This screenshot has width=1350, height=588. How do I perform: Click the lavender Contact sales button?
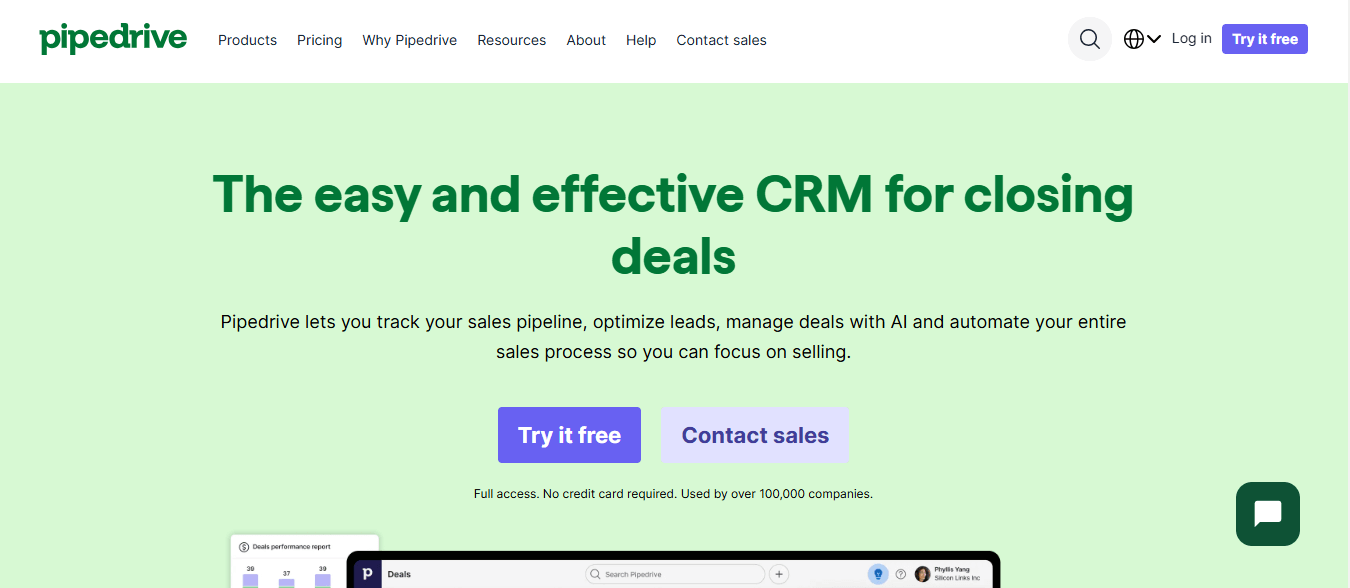755,435
